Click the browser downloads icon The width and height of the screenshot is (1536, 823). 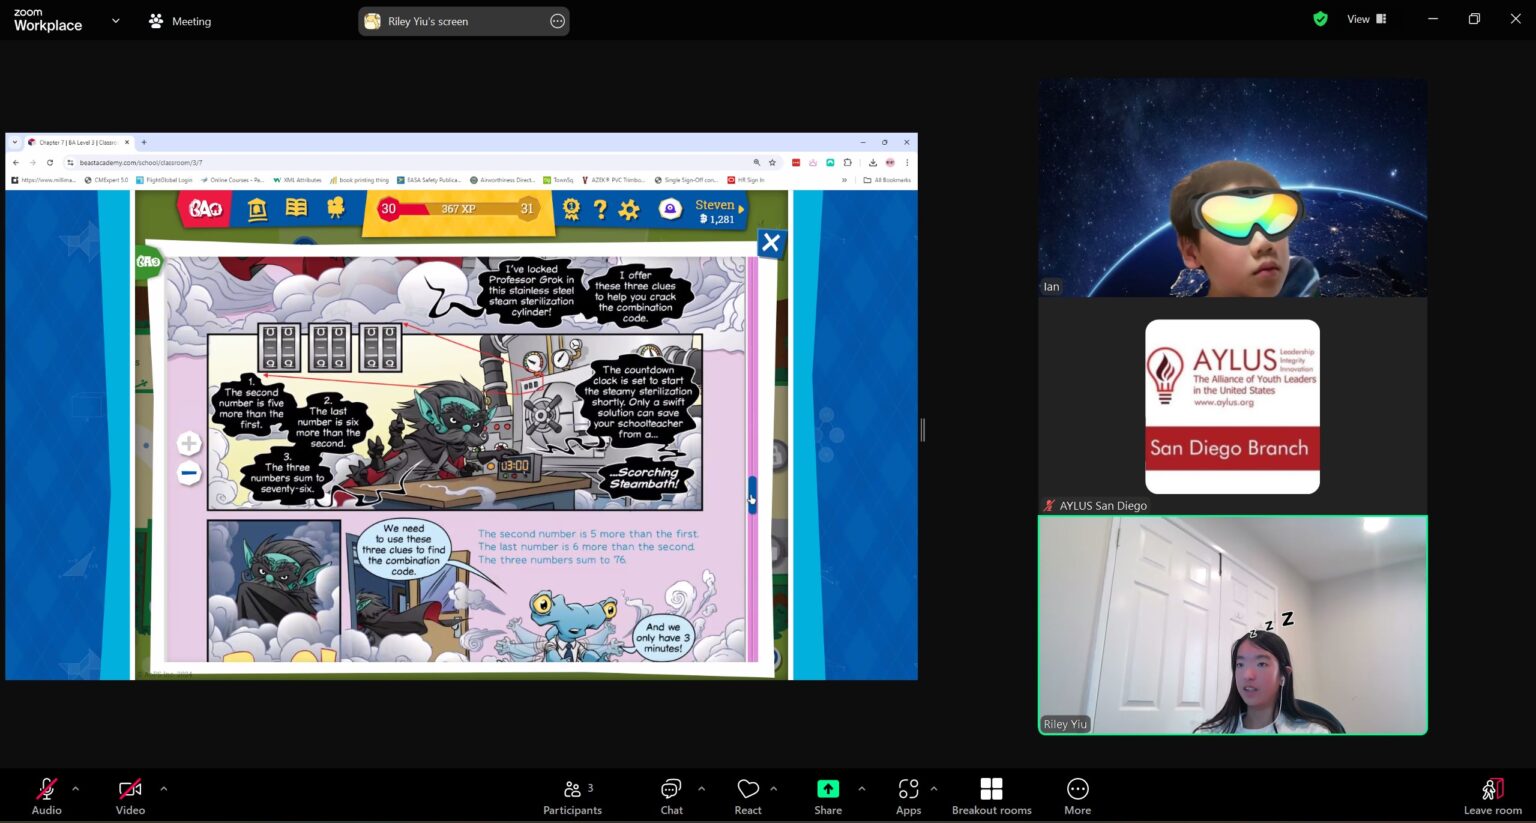(x=872, y=162)
